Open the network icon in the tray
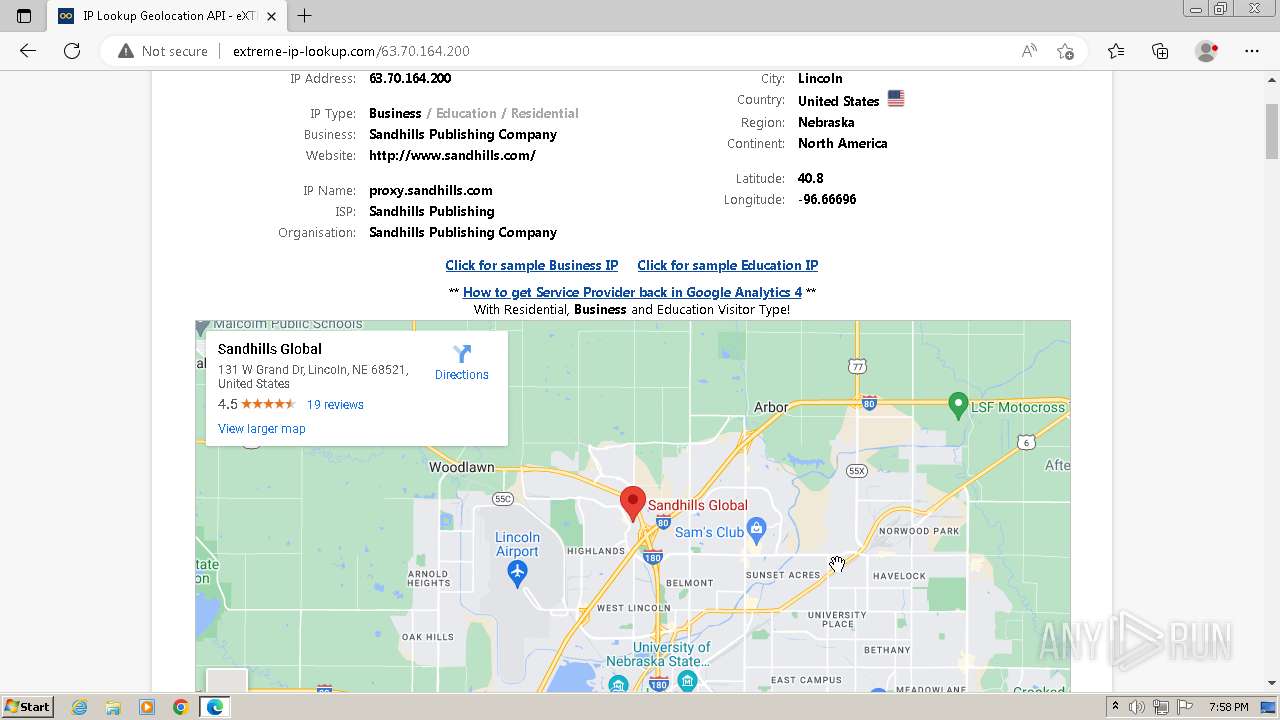 pos(1161,707)
